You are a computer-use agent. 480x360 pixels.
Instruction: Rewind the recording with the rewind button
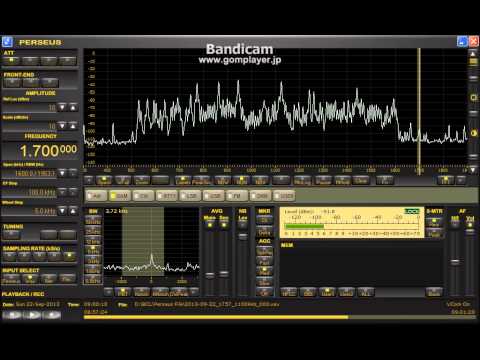coord(12,314)
